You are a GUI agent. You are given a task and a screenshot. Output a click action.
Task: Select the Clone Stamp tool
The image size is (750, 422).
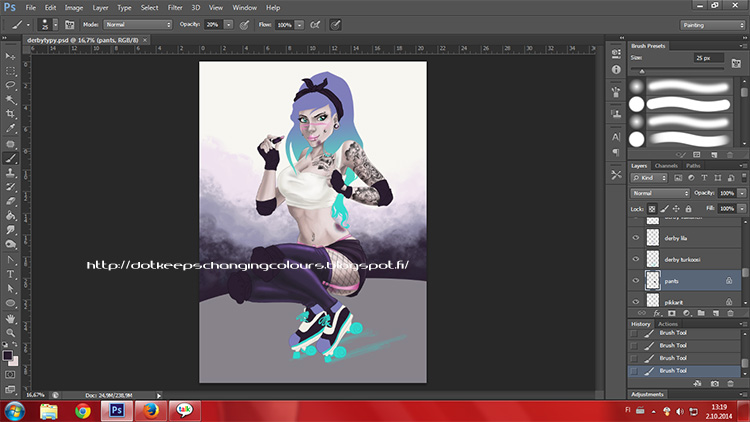(10, 173)
